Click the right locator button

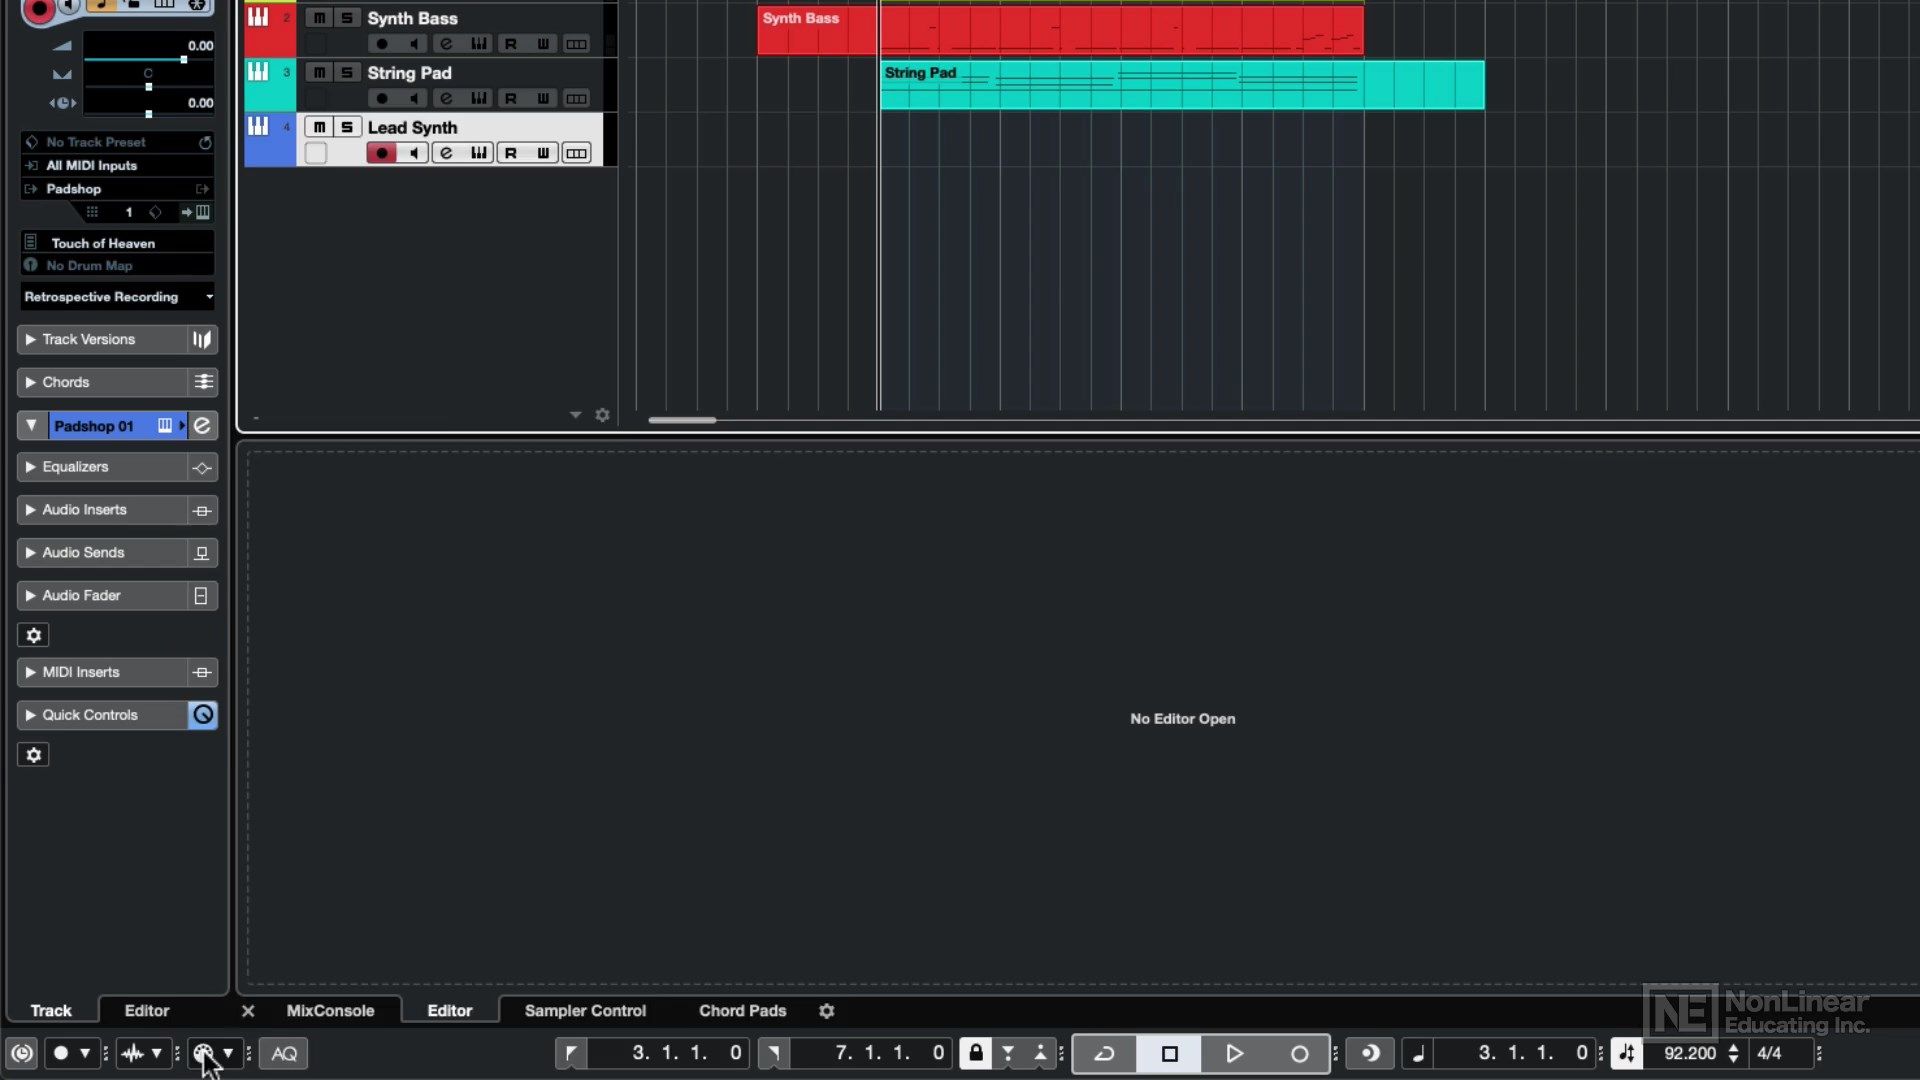pyautogui.click(x=774, y=1053)
